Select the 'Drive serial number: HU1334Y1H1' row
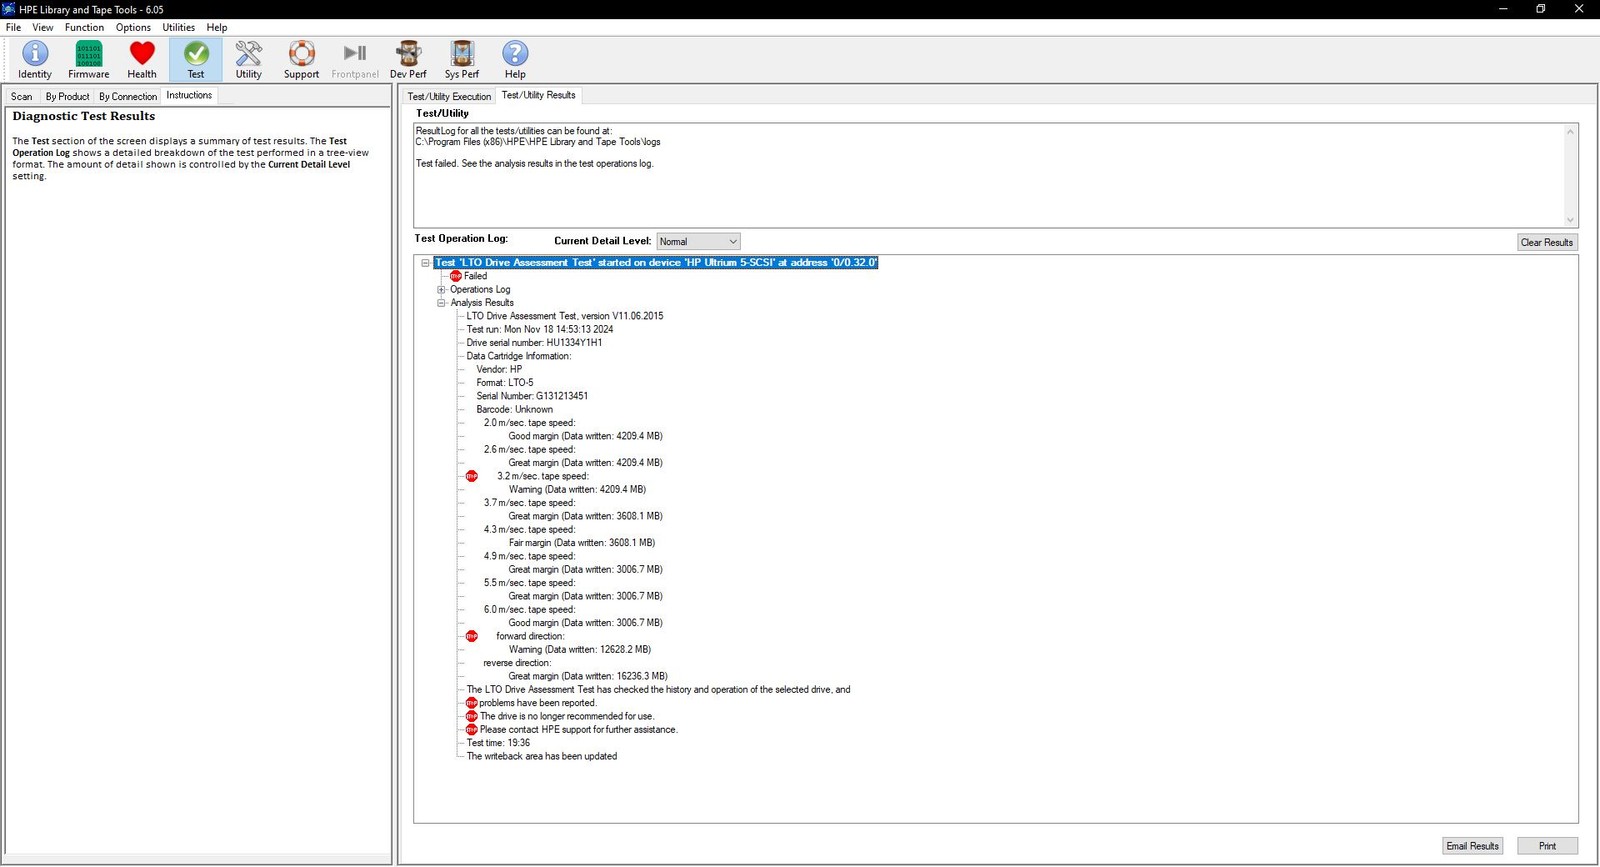The width and height of the screenshot is (1600, 867). coord(534,343)
